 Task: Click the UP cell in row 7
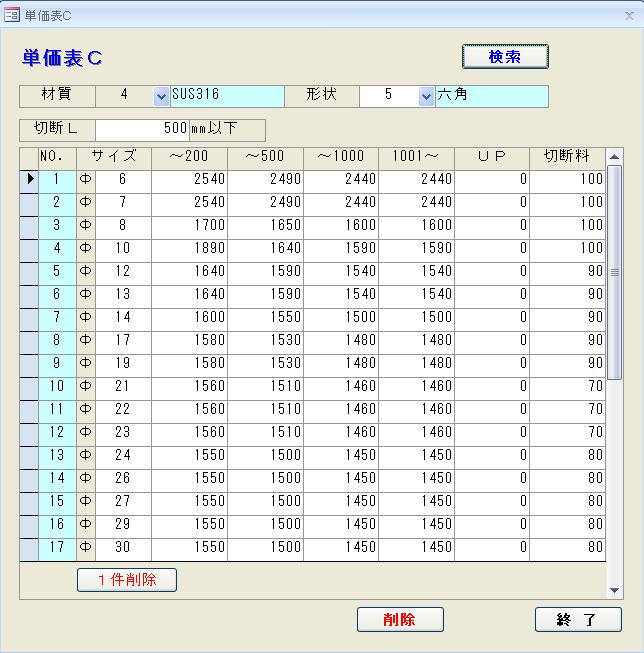pos(491,318)
